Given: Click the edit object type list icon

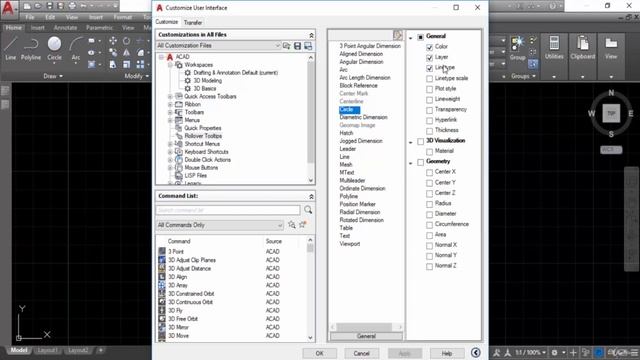Looking at the screenshot, I should point(398,35).
